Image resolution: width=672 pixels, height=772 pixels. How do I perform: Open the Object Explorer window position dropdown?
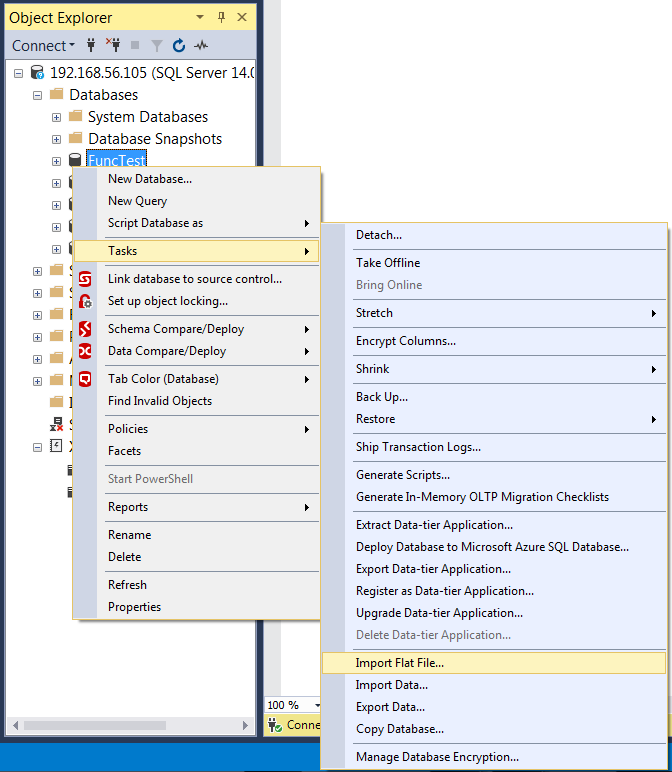(200, 17)
